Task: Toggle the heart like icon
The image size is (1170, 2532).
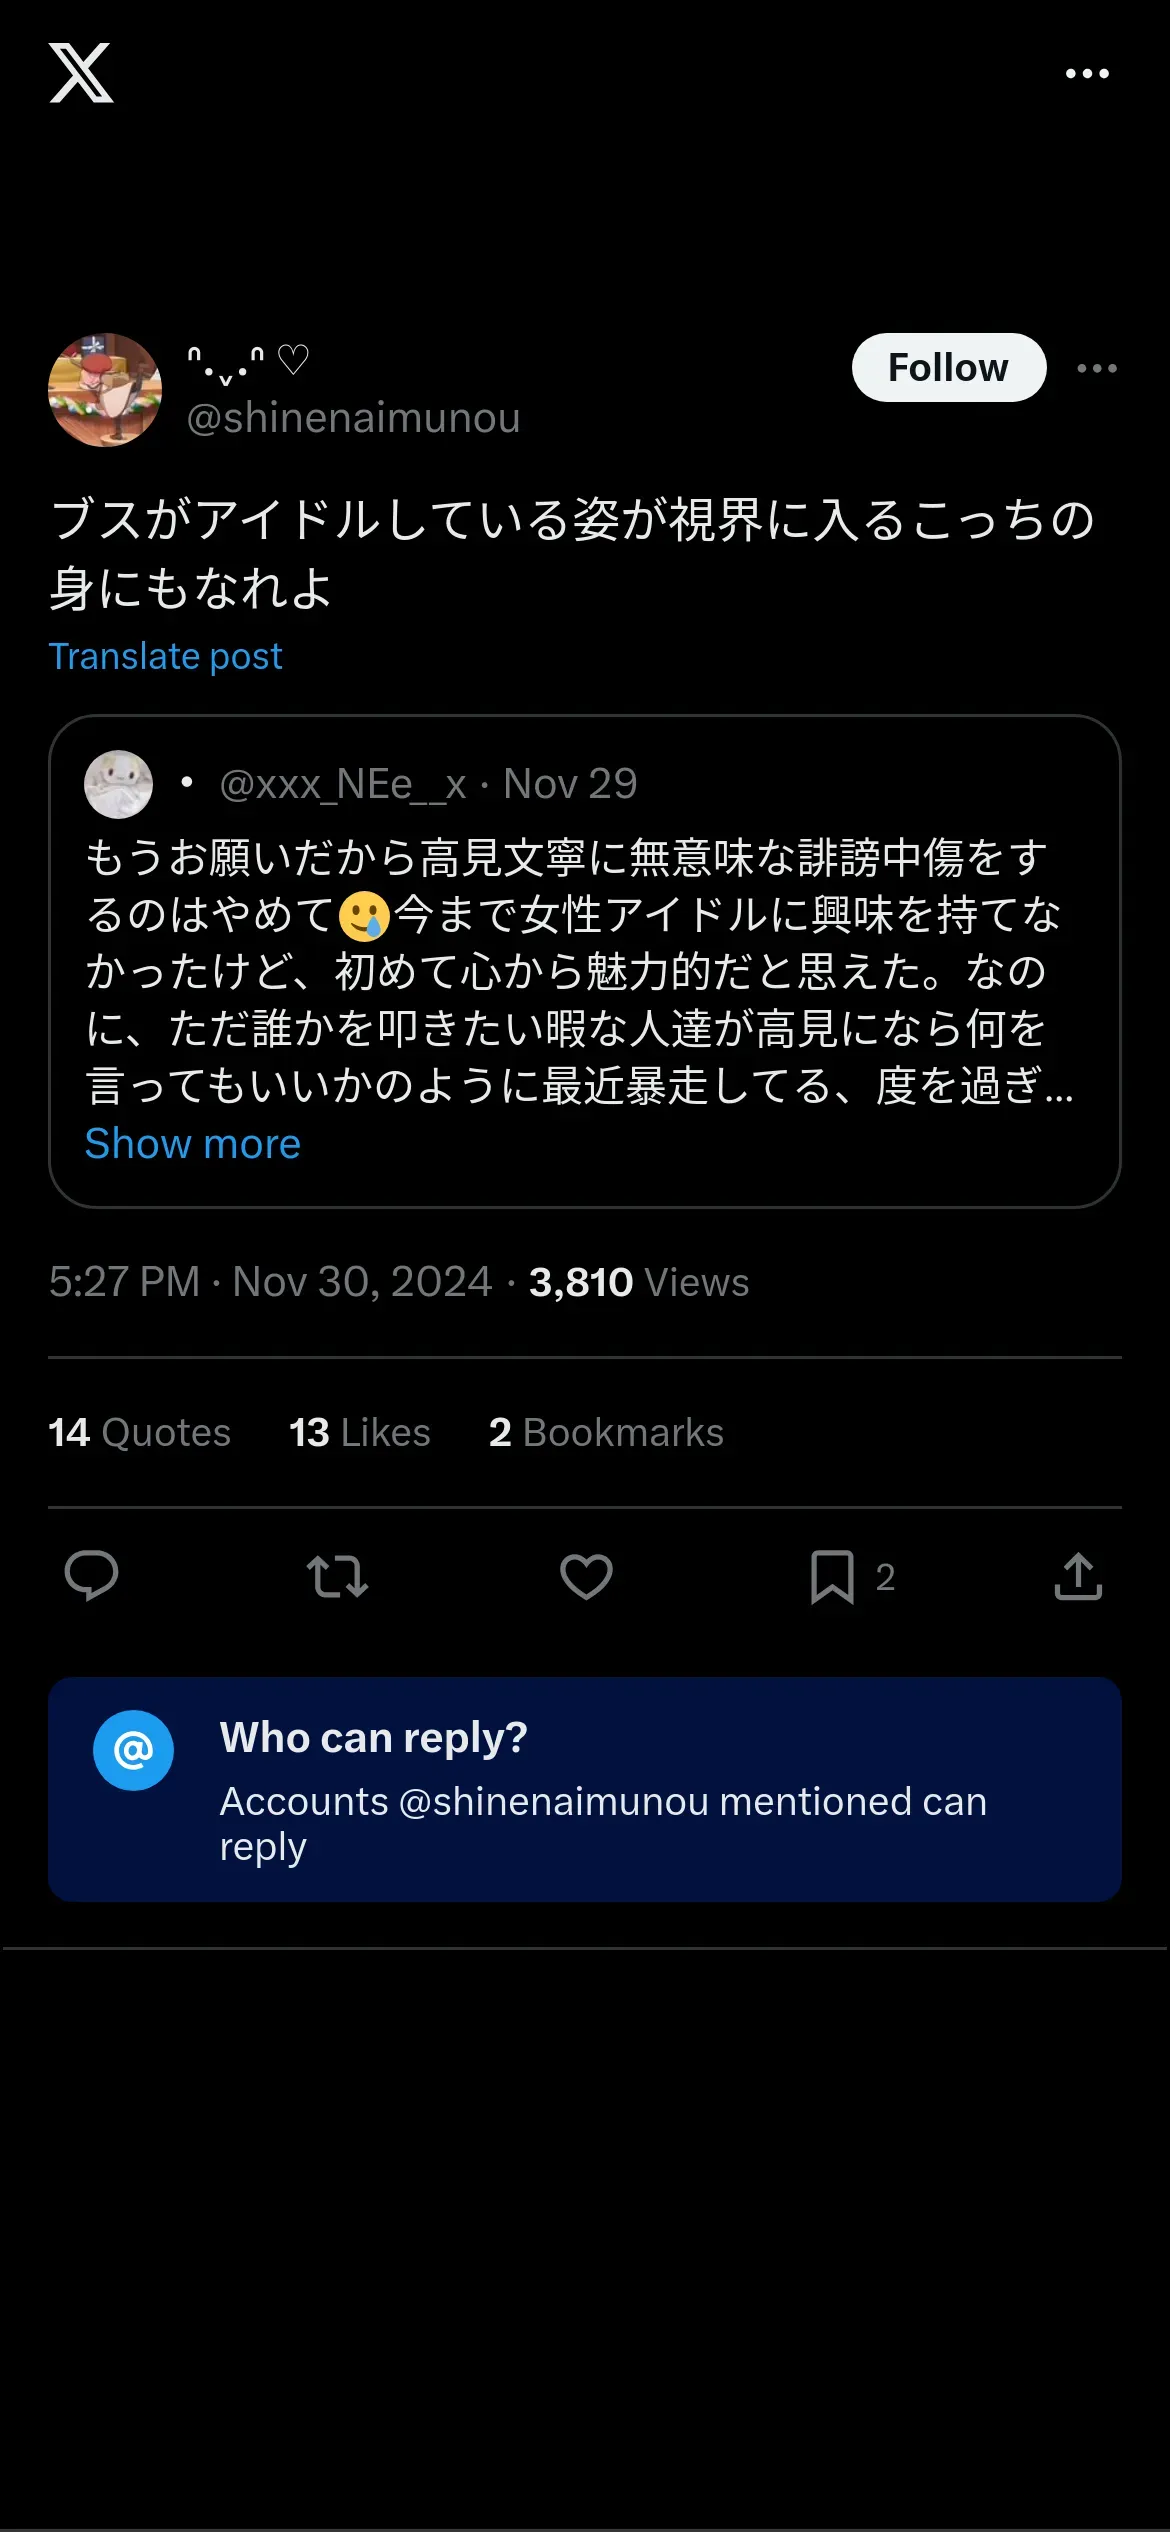Action: 586,1576
